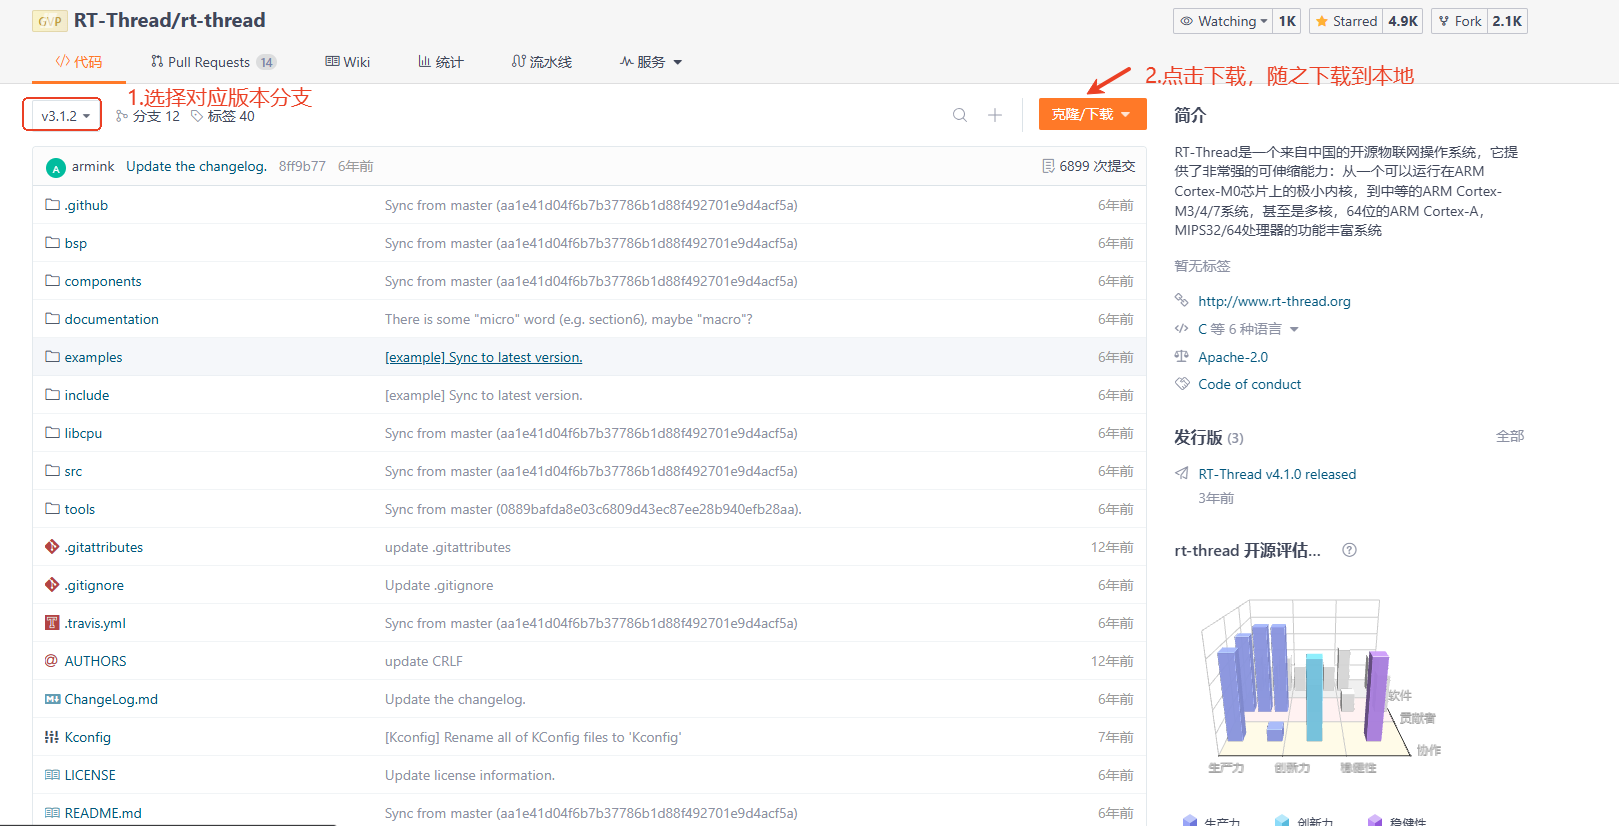Click the armink user avatar
This screenshot has height=826, width=1619.
pos(56,167)
